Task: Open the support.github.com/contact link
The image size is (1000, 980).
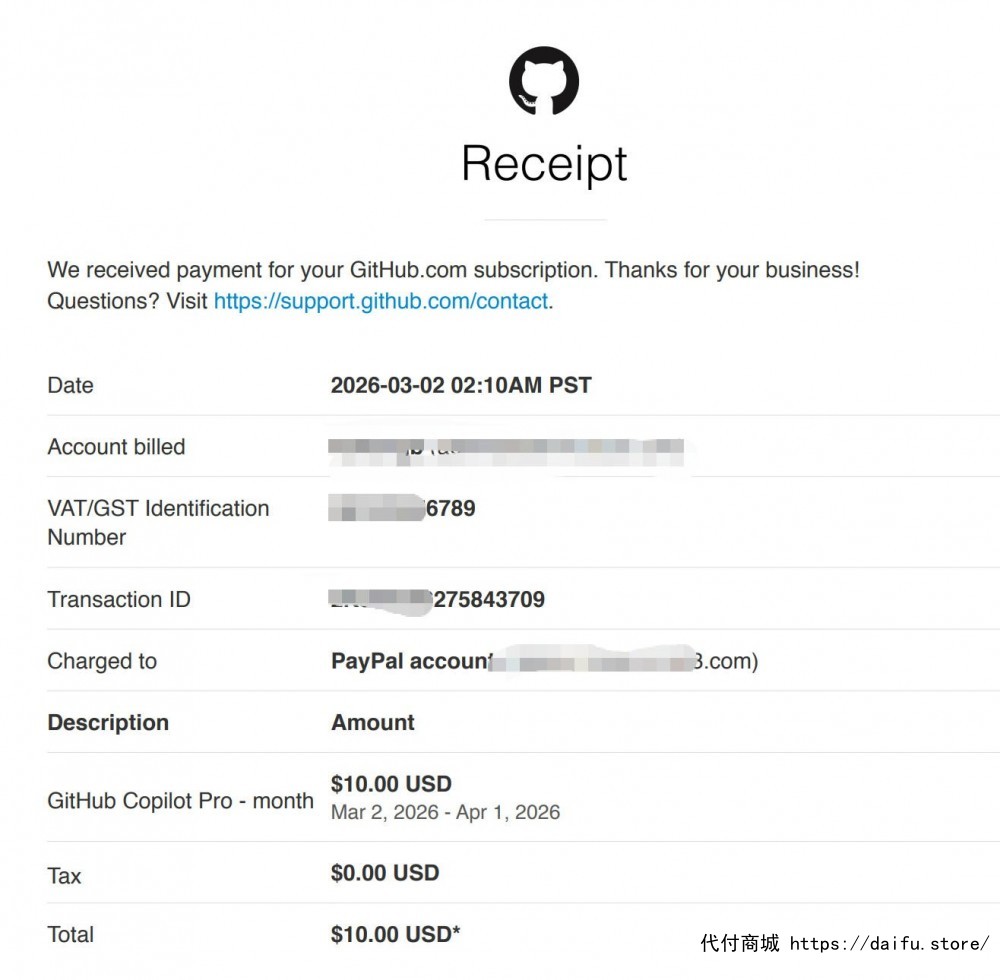Action: click(x=381, y=301)
